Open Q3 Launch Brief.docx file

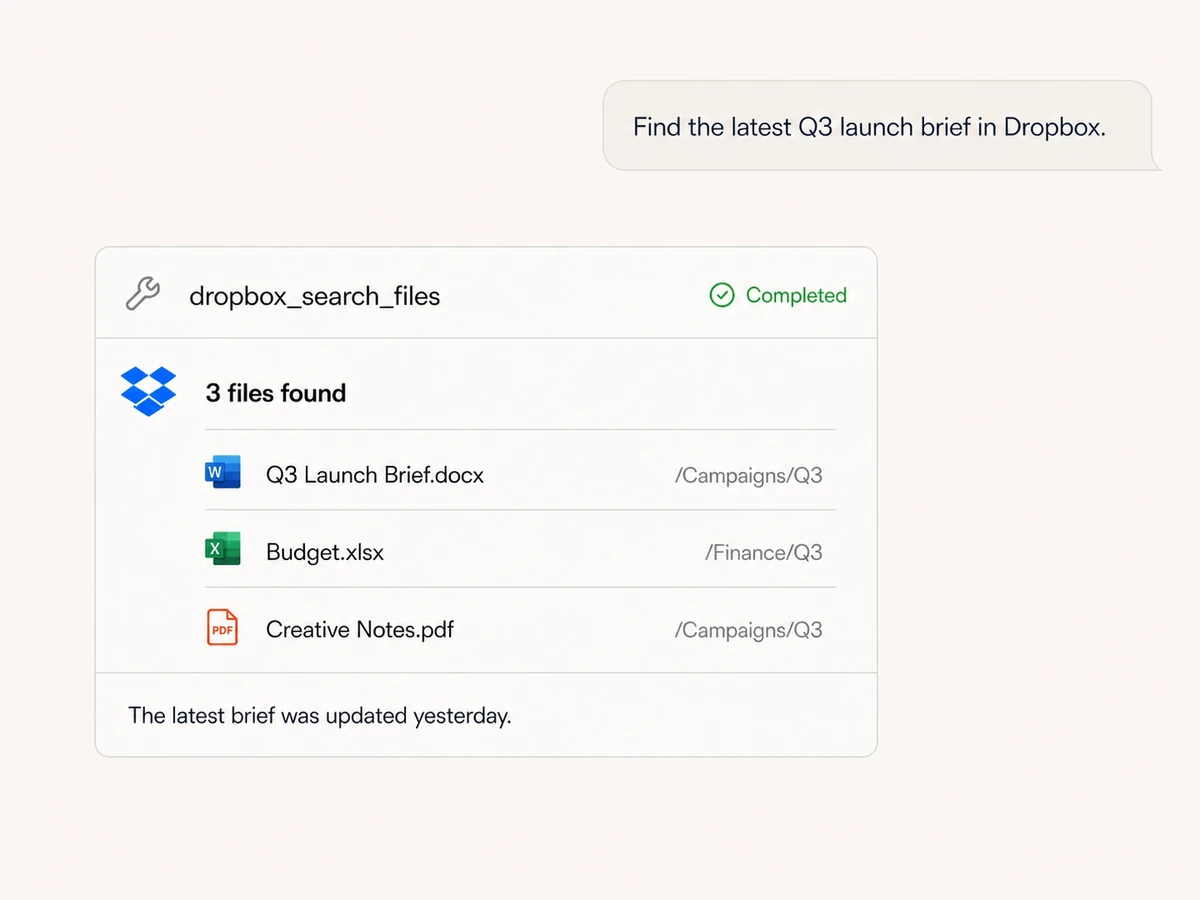pos(375,475)
